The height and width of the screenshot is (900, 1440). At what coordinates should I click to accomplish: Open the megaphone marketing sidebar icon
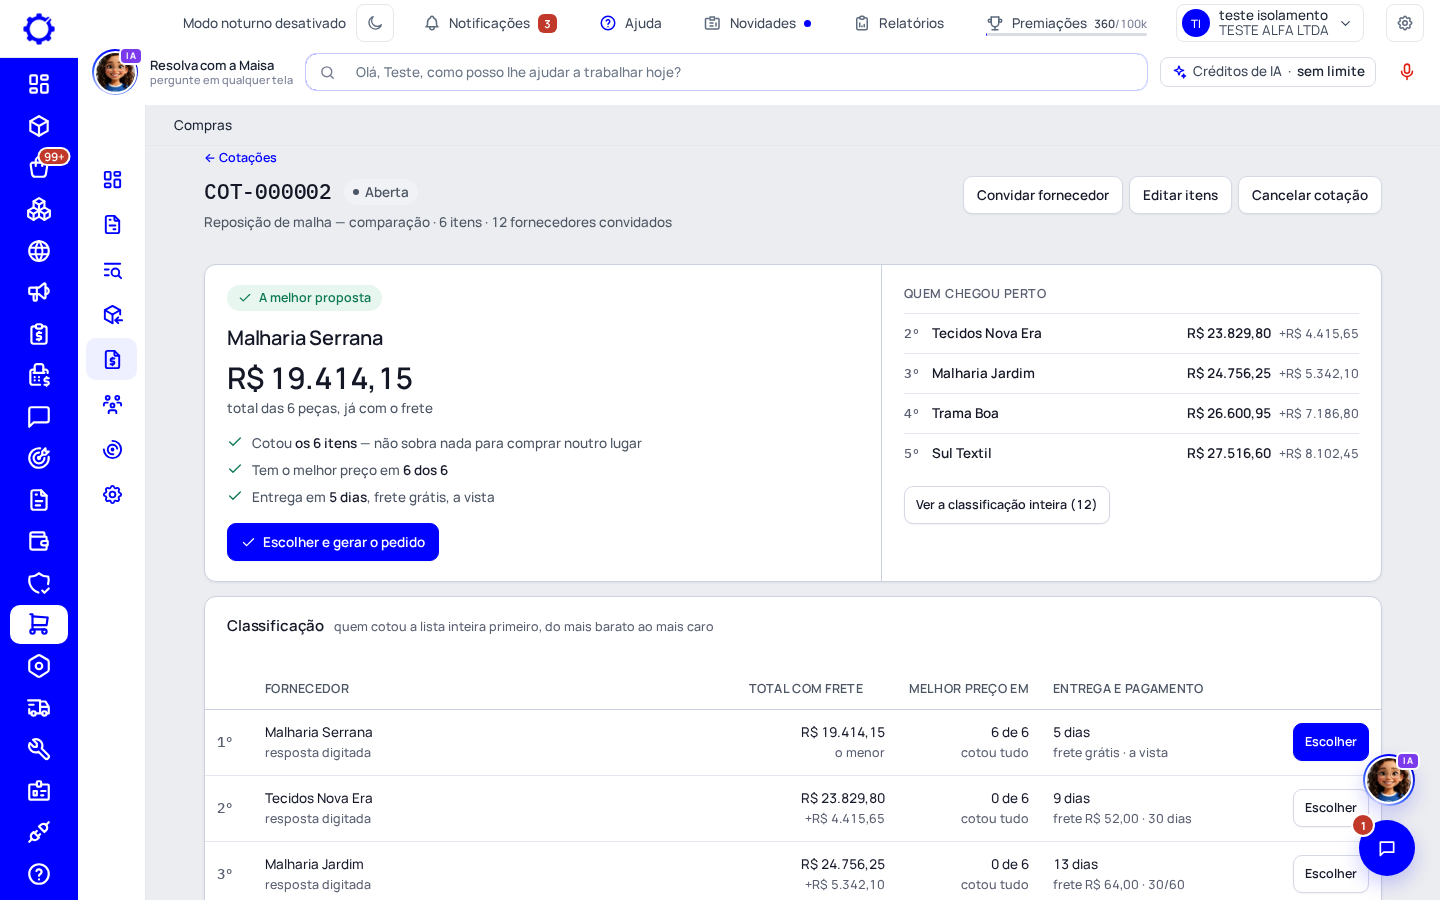39,292
